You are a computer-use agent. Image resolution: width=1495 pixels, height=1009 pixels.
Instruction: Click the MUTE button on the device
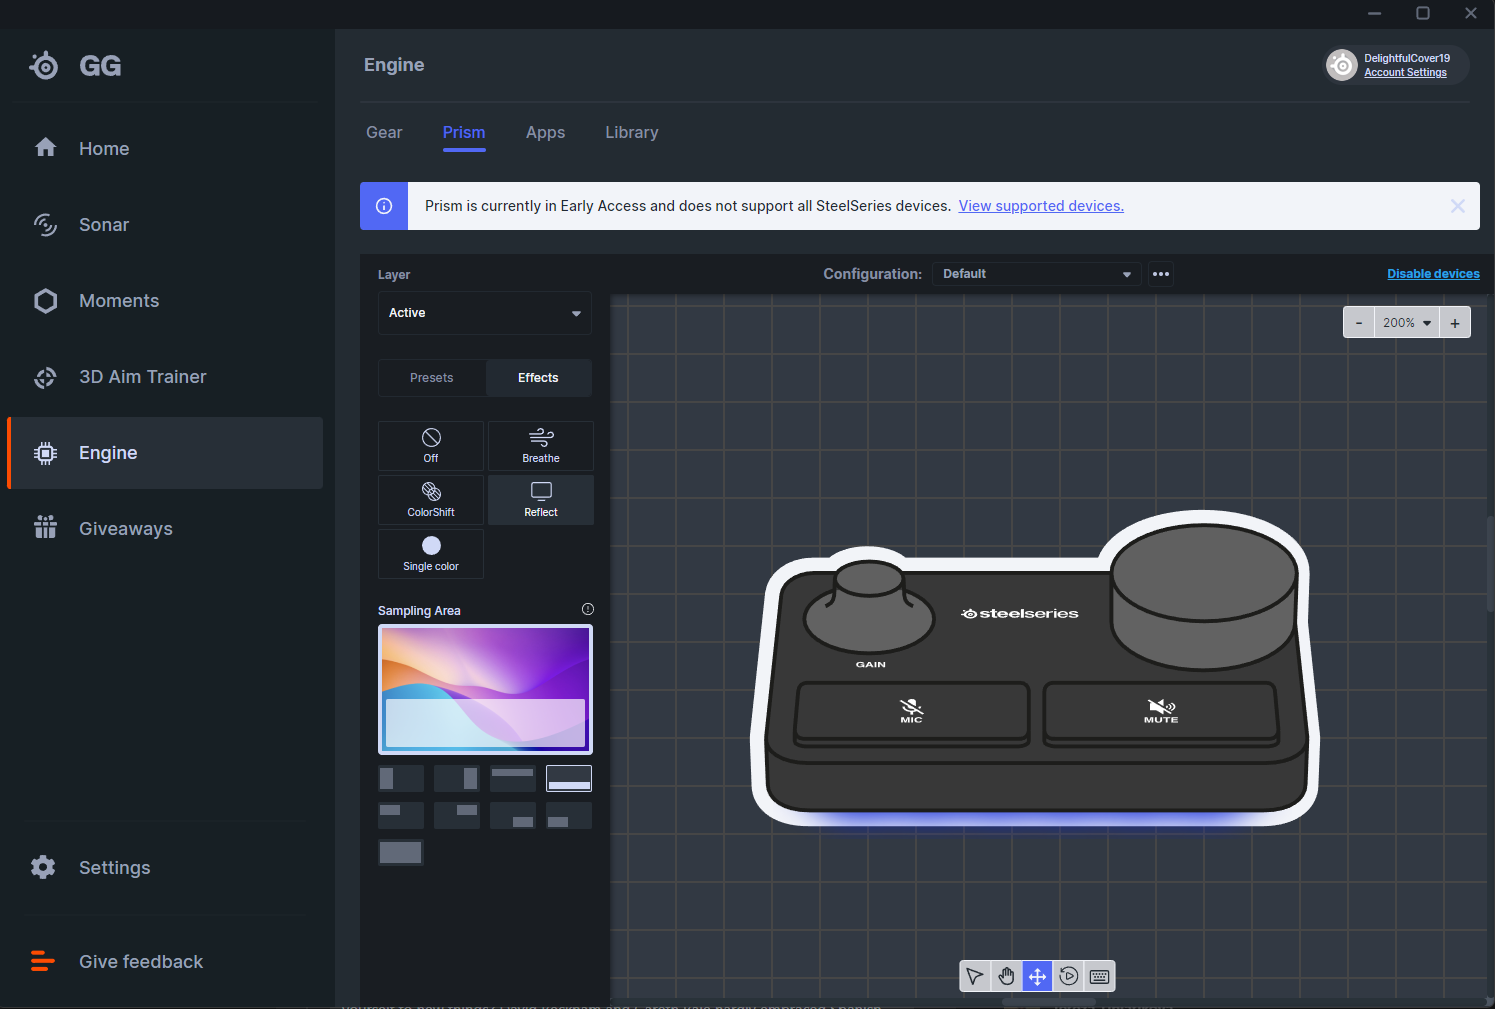pyautogui.click(x=1161, y=713)
